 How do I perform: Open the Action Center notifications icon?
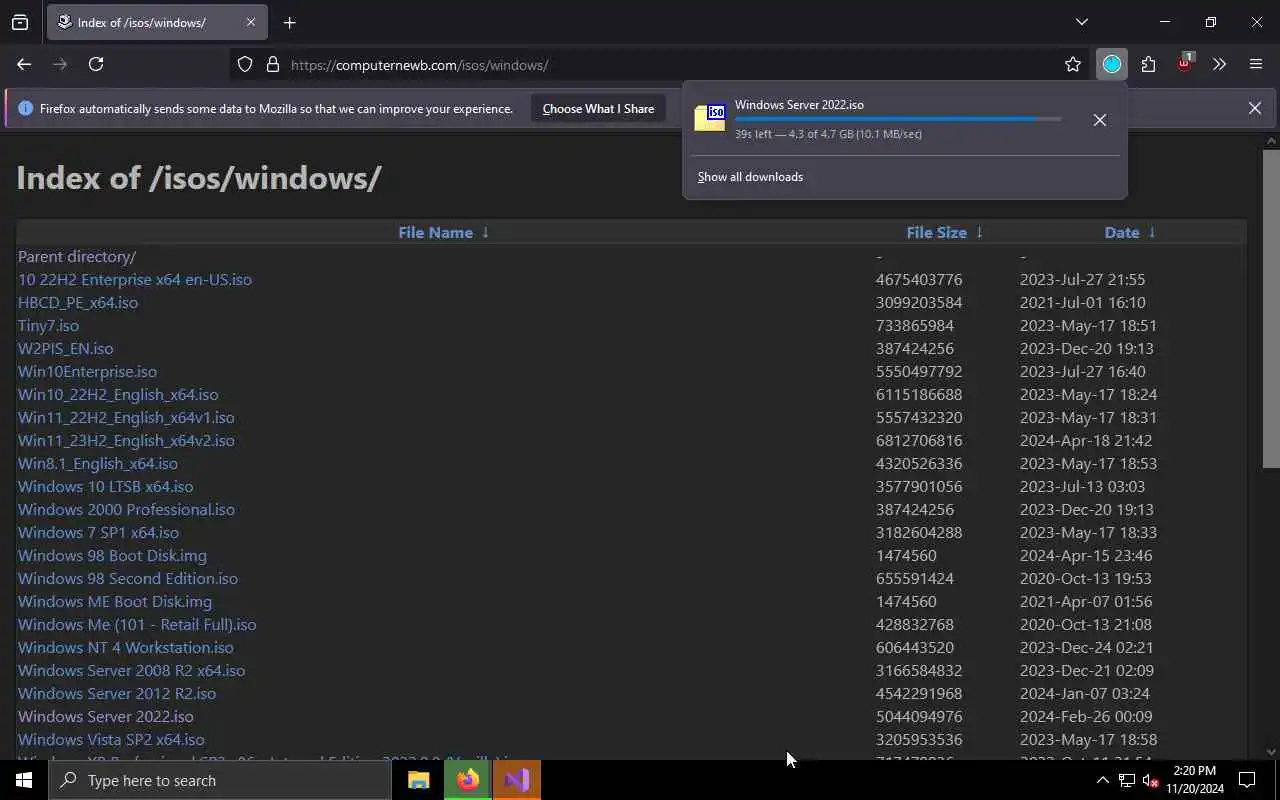(x=1247, y=780)
